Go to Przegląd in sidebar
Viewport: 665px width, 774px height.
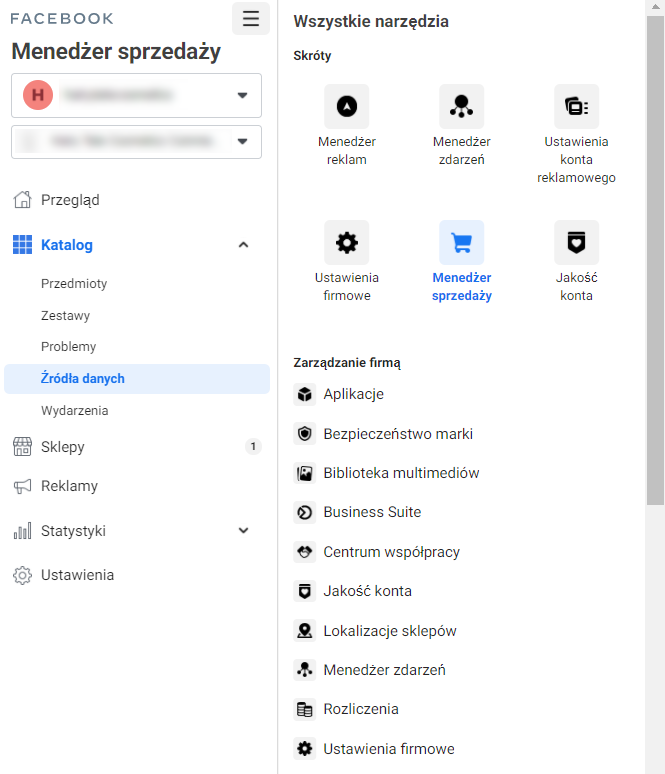[x=70, y=200]
